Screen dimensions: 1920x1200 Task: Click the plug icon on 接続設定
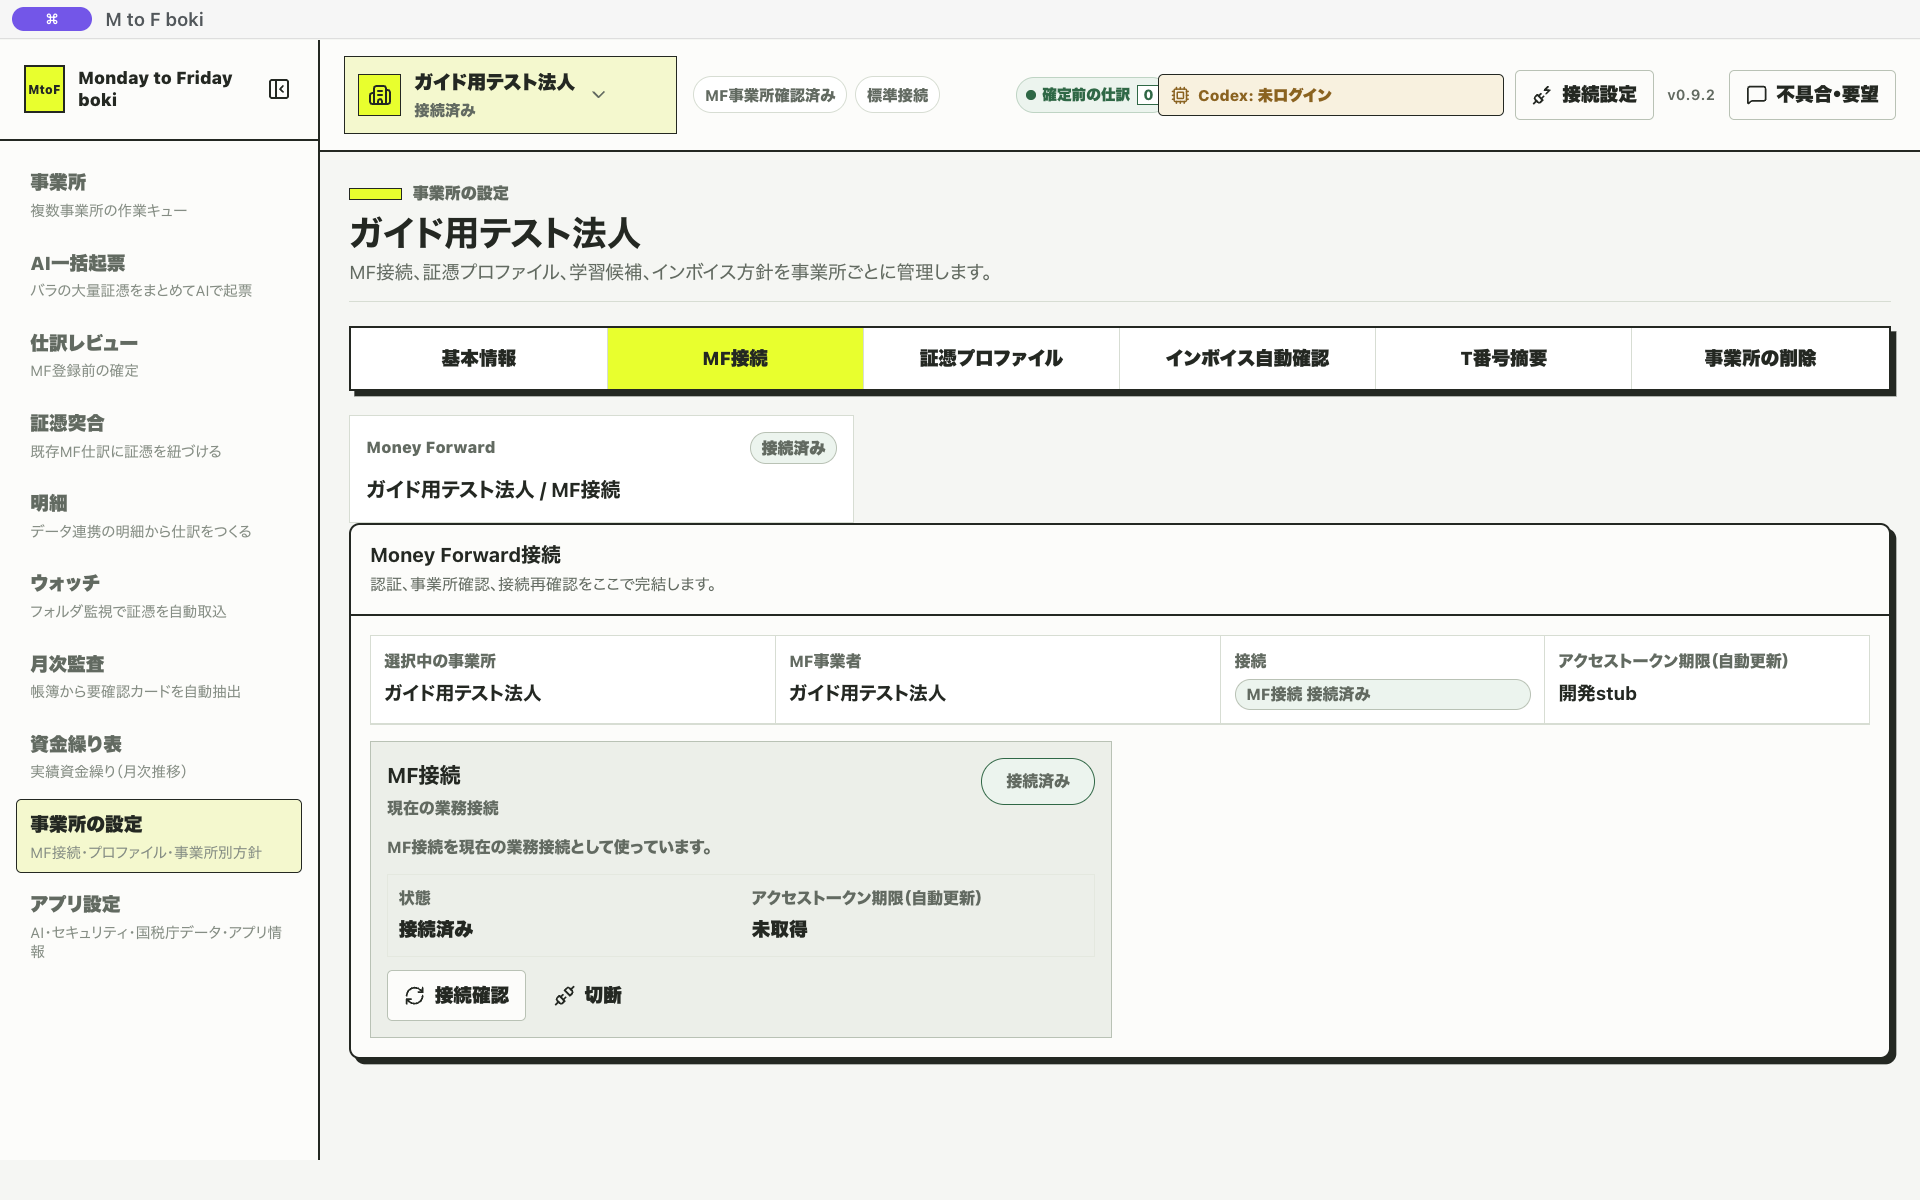tap(1542, 95)
